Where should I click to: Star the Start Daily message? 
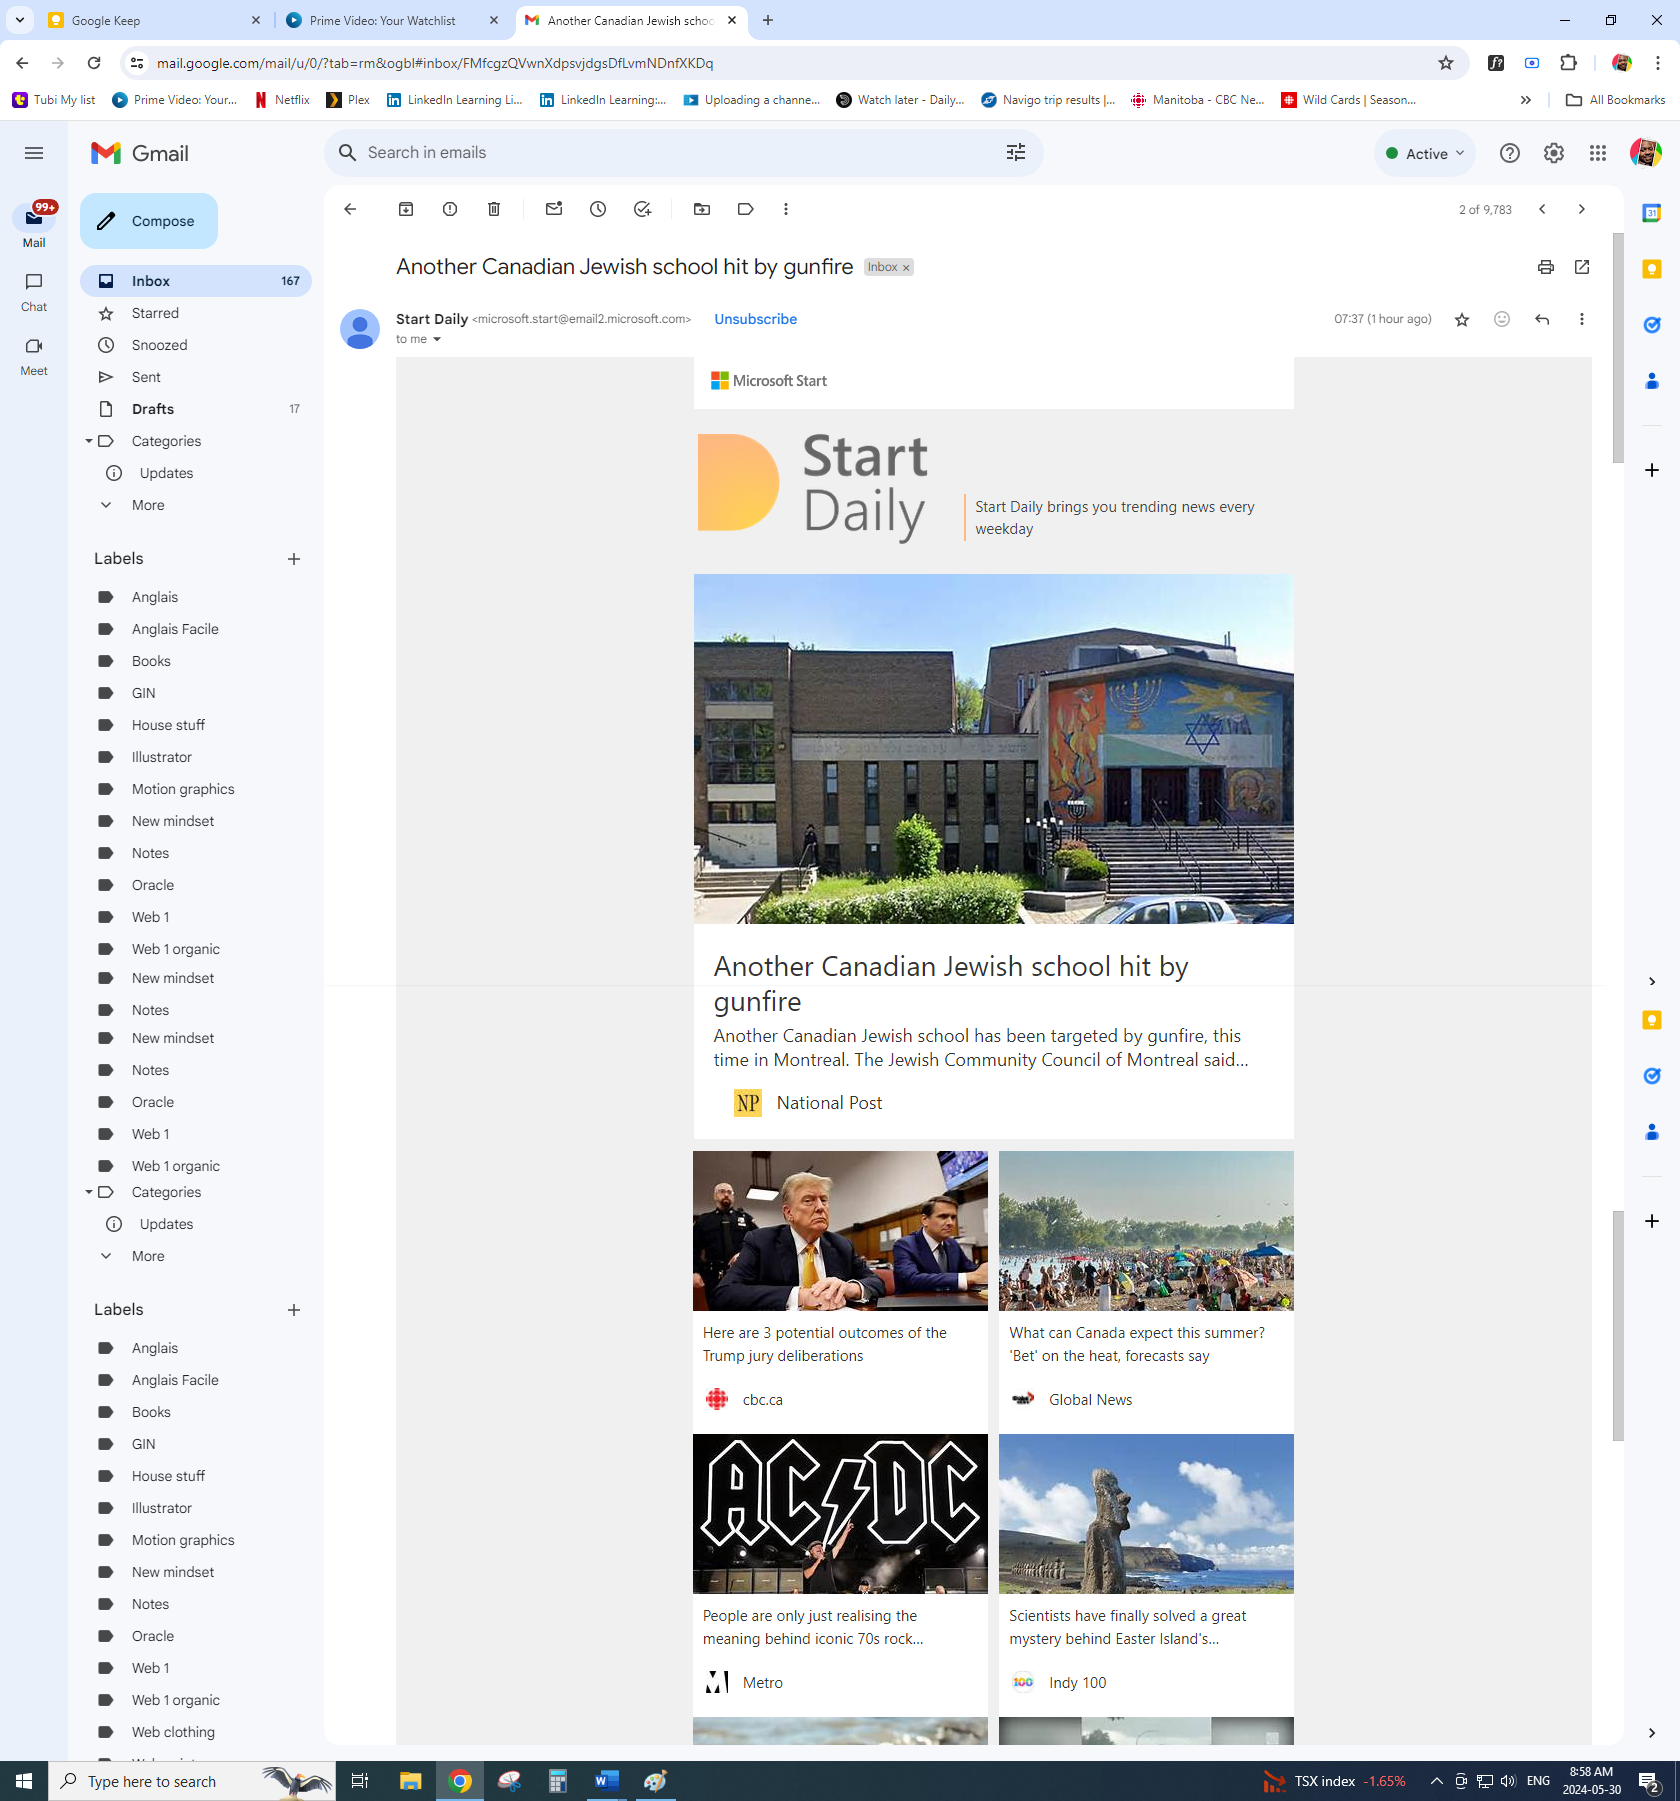(1462, 319)
